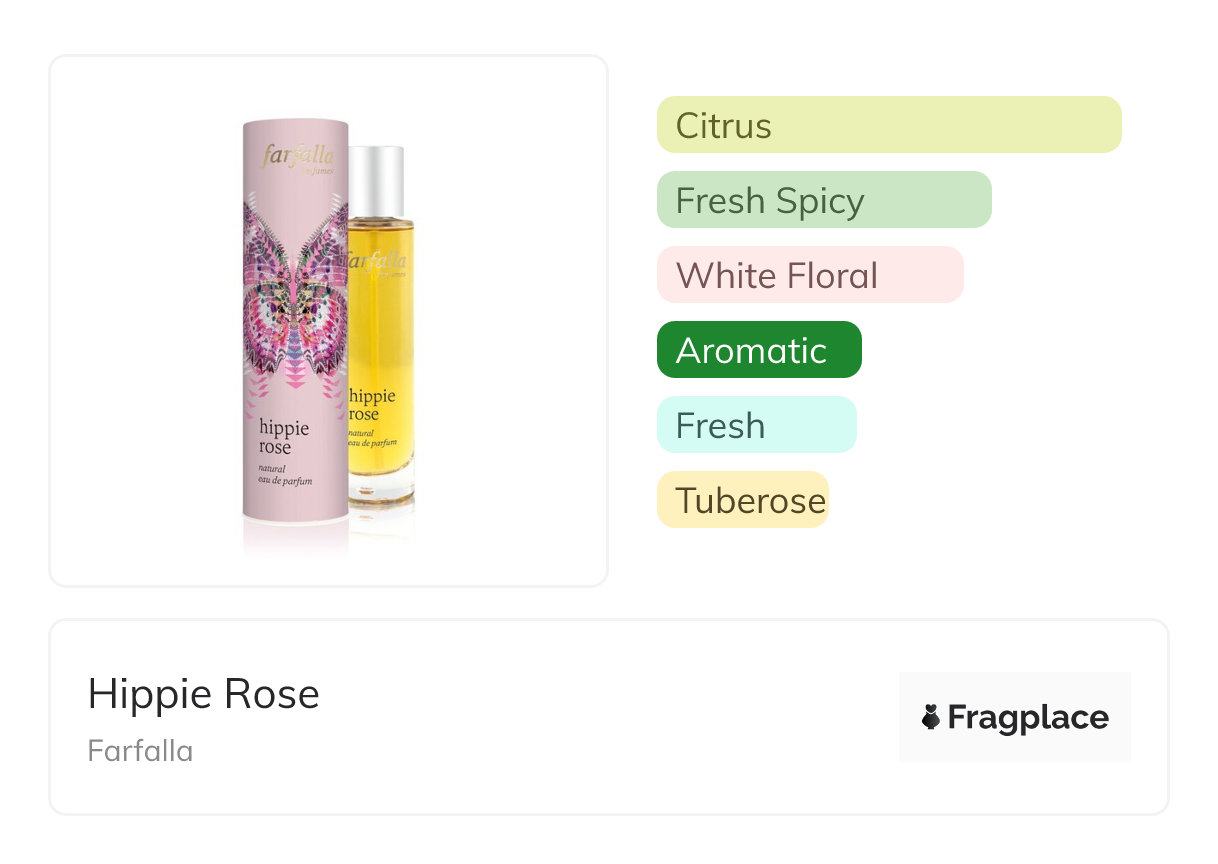
Task: Click the Fresh accord label
Action: pos(756,425)
